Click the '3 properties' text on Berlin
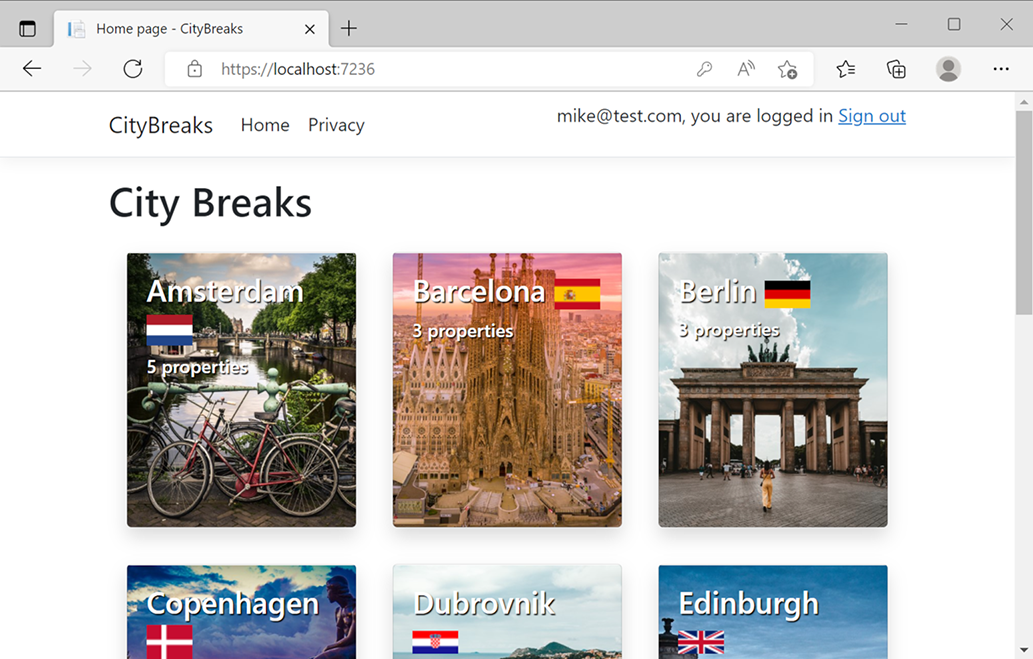This screenshot has width=1033, height=659. [x=729, y=330]
